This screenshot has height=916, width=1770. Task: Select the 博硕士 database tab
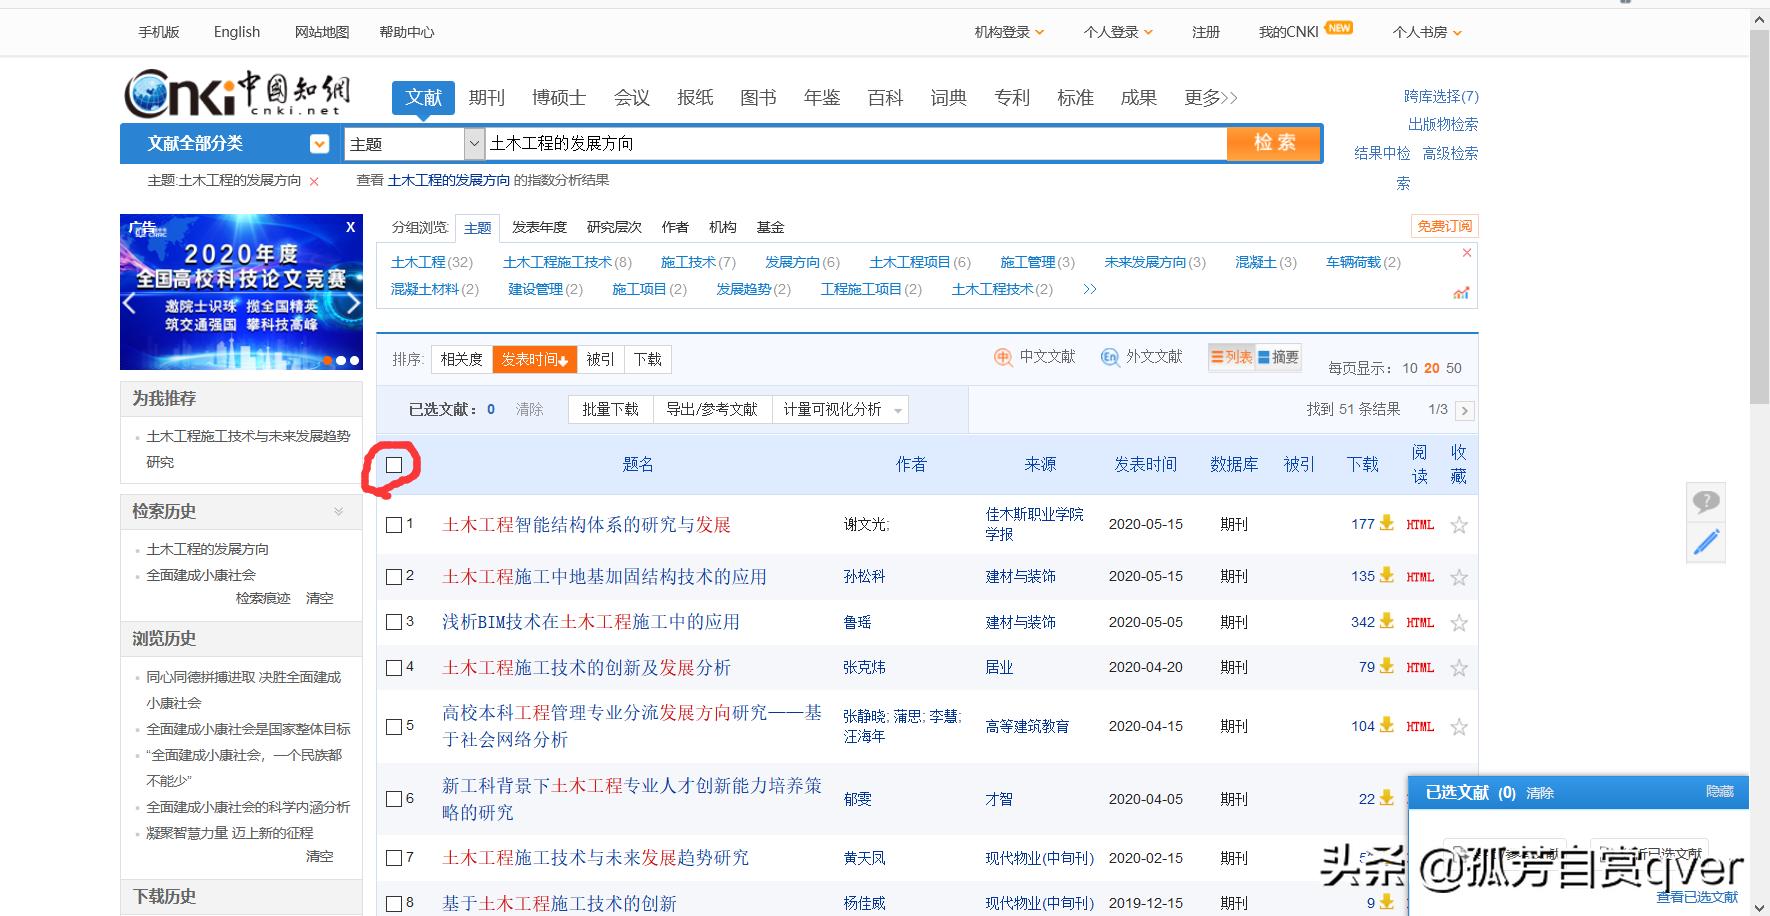(x=559, y=98)
